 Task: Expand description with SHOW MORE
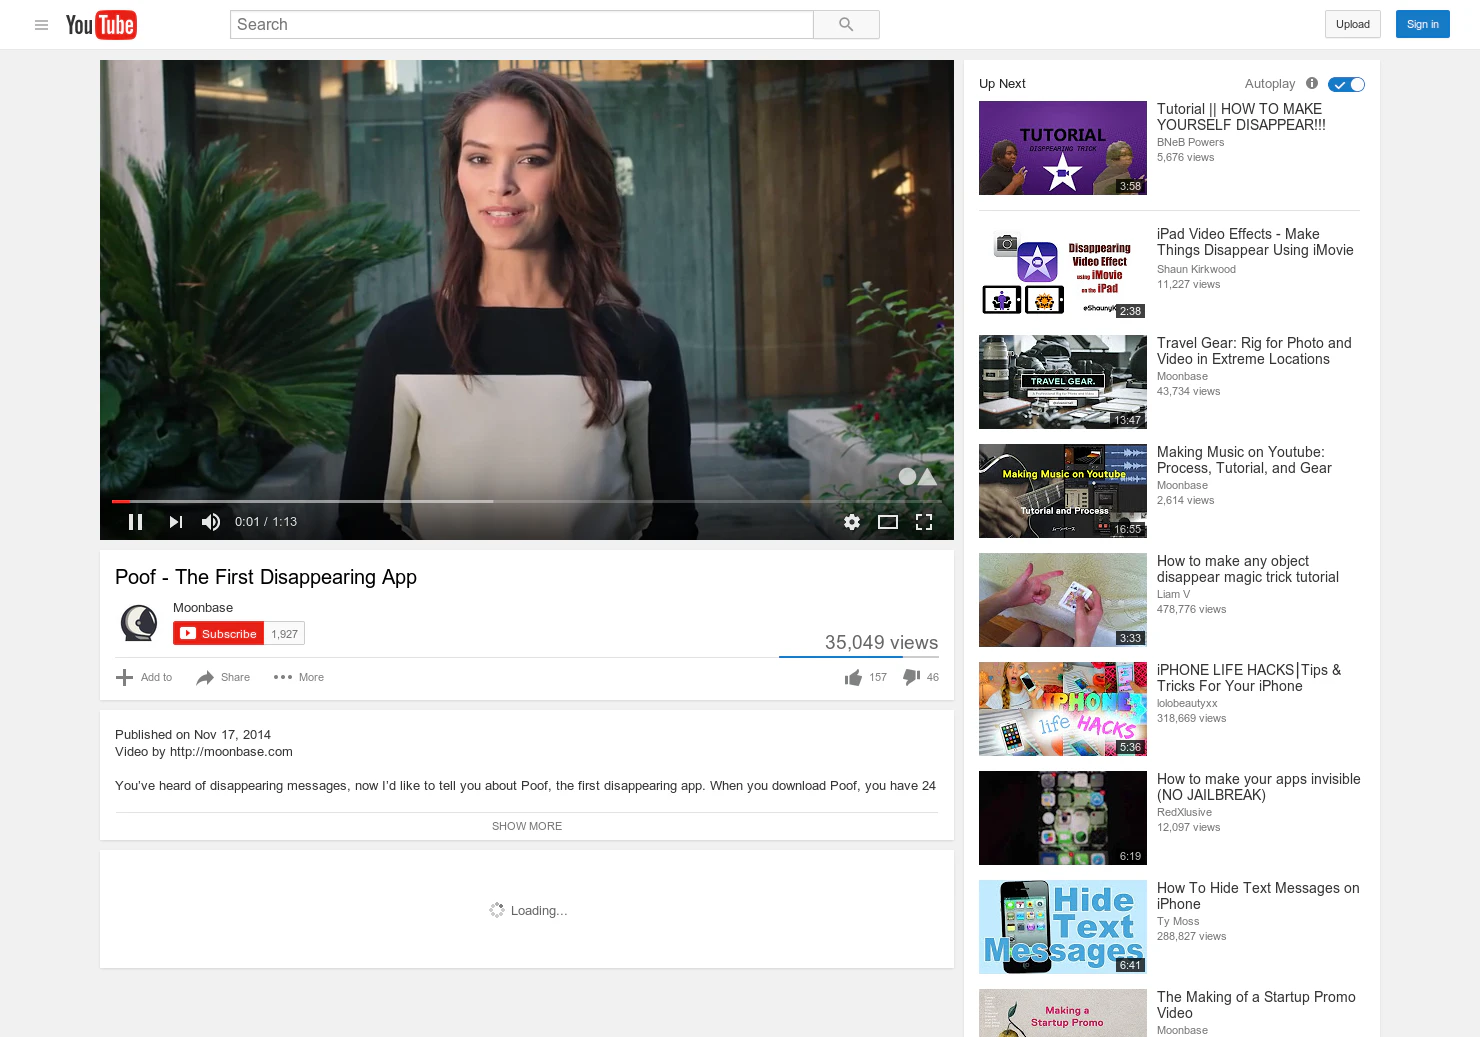(527, 826)
